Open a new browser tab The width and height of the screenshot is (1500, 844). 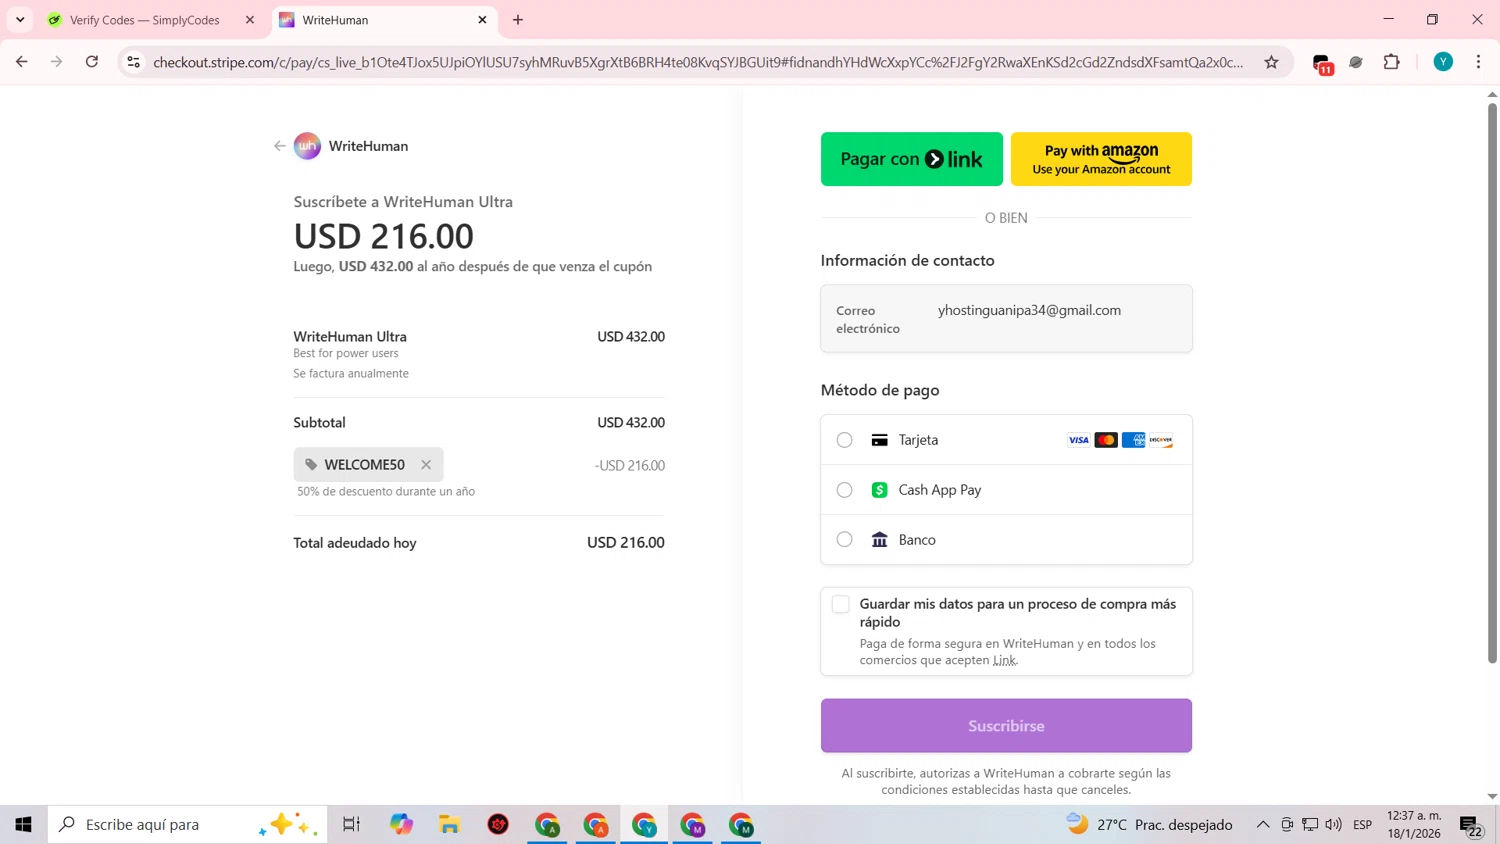(x=518, y=20)
